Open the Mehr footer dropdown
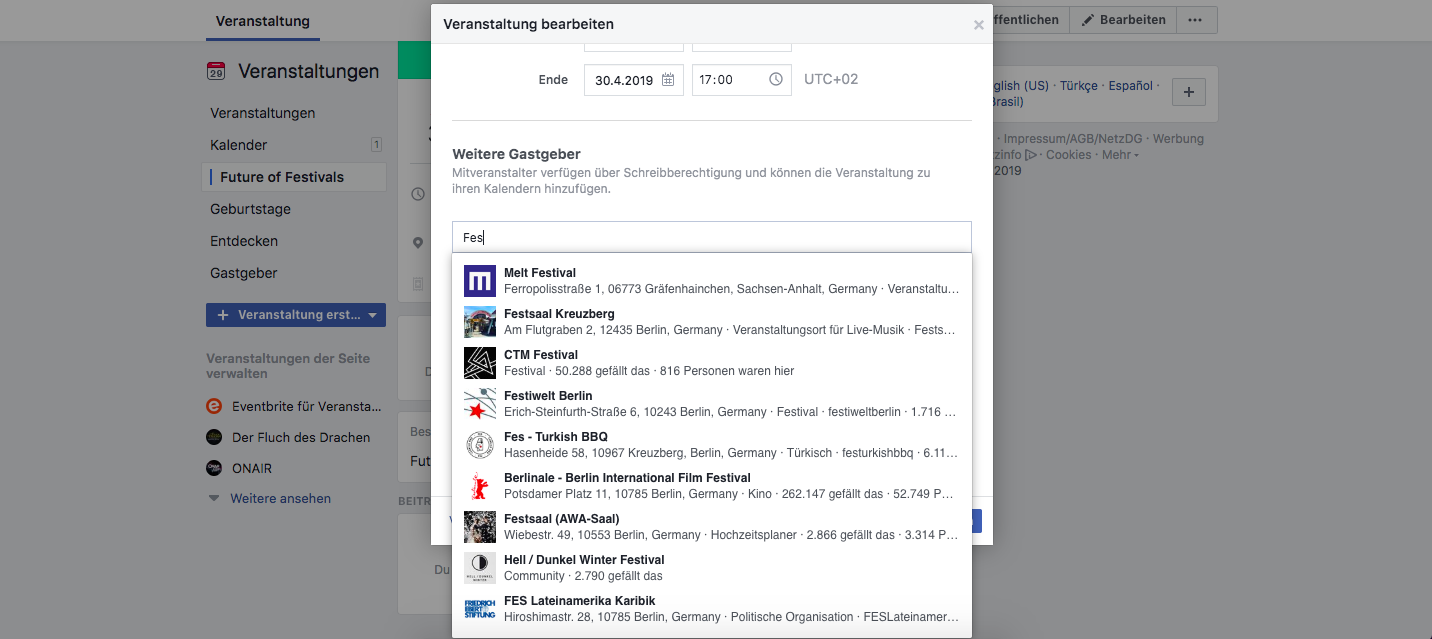1432x639 pixels. tap(1120, 155)
